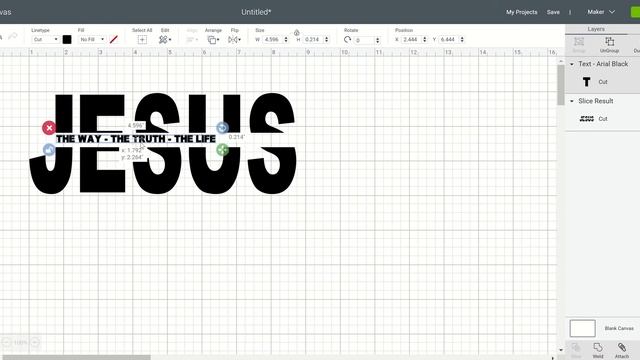Collapse the Slice Result layer group

(x=572, y=101)
